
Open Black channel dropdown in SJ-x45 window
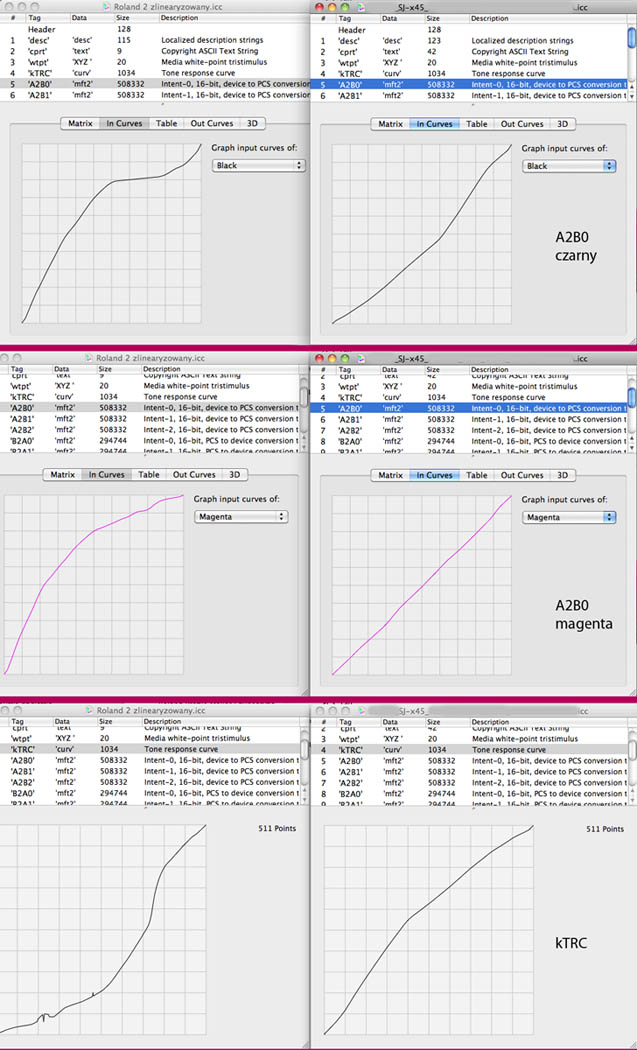[569, 165]
